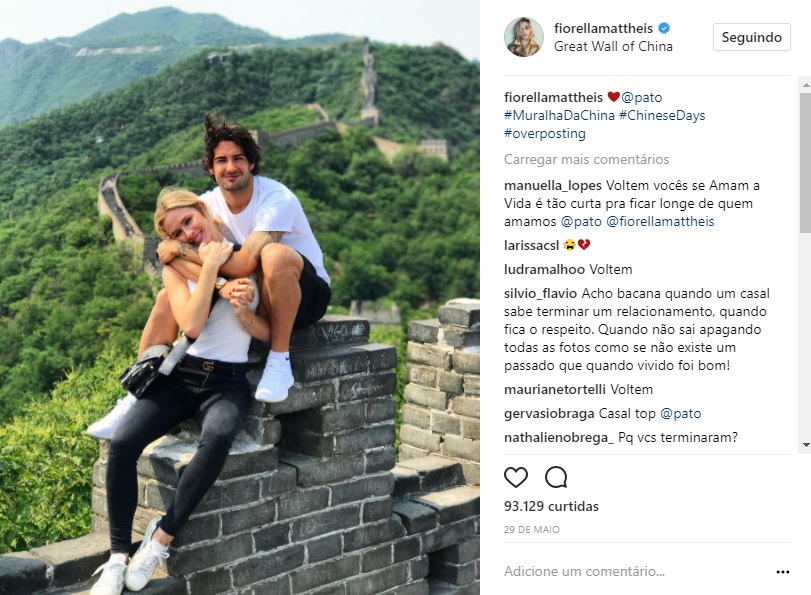
Task: View the 93.129 curtidas likes list
Action: click(x=551, y=506)
